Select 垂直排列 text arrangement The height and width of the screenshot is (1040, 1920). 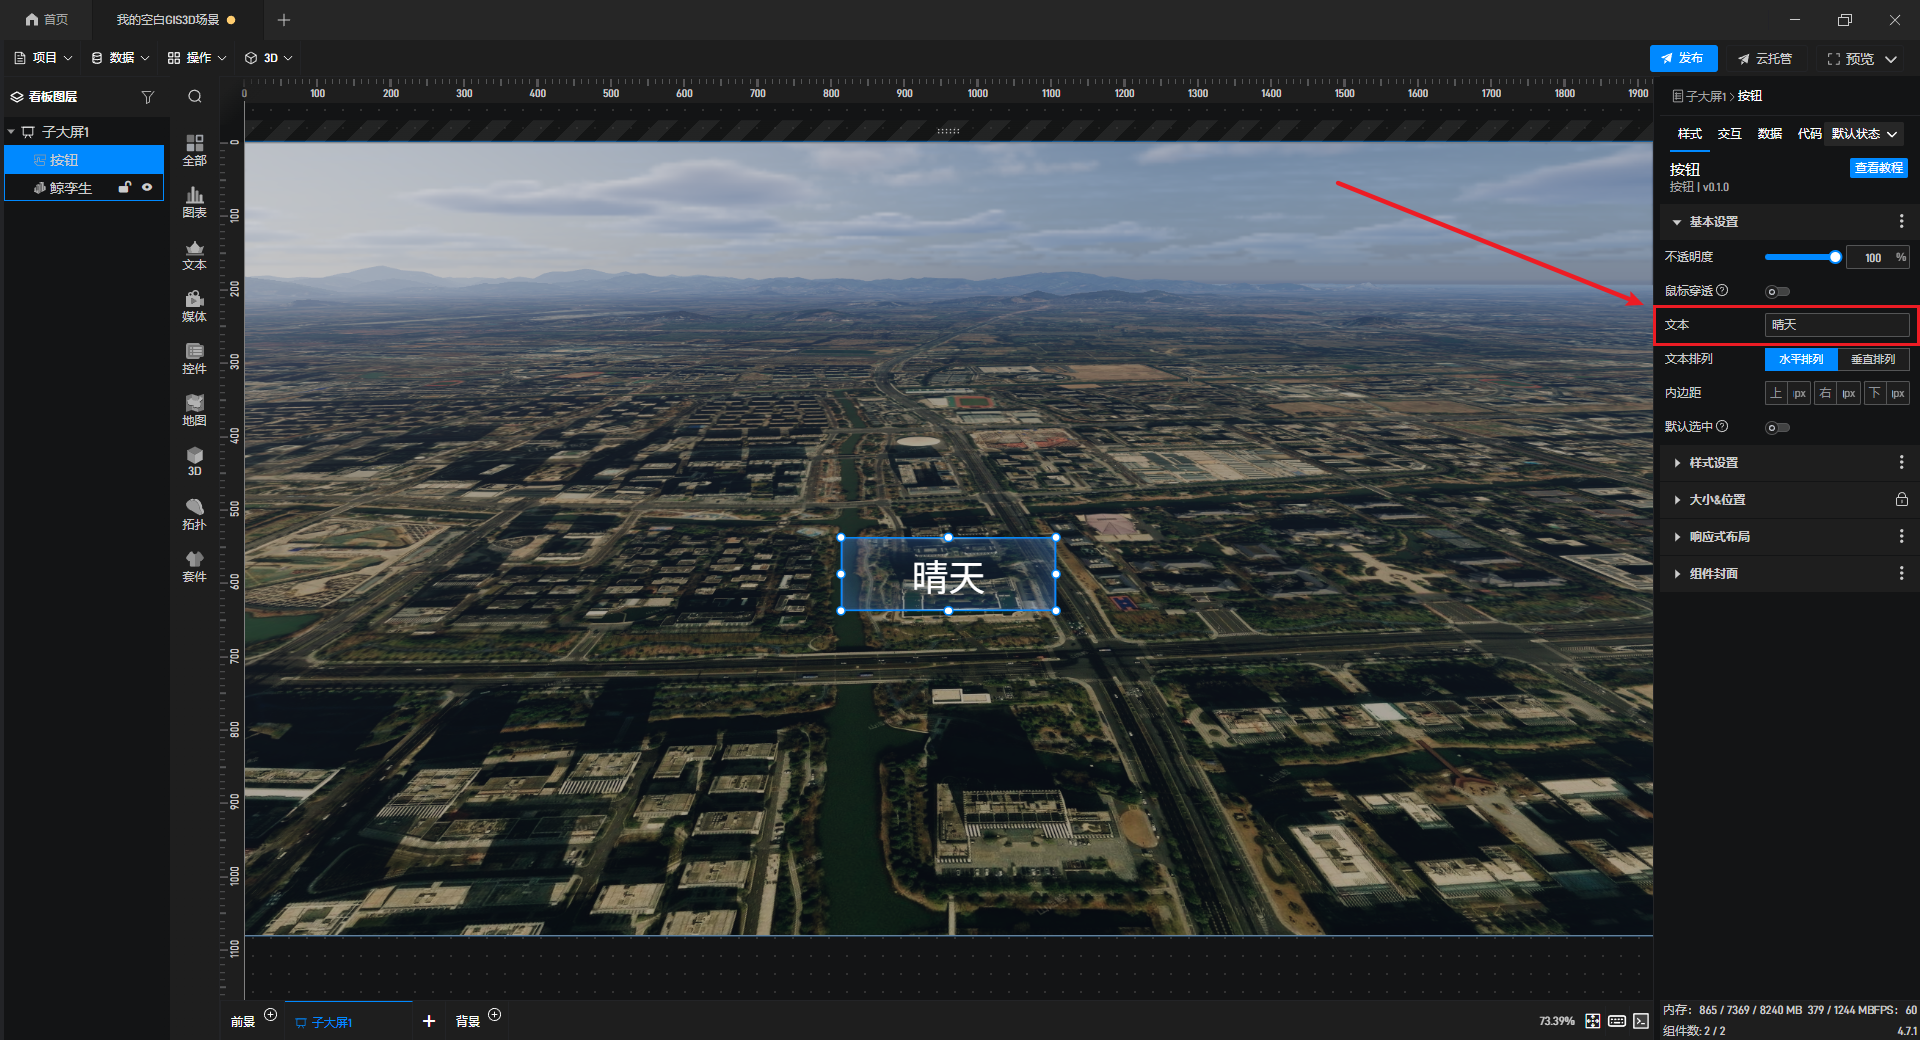[1873, 359]
